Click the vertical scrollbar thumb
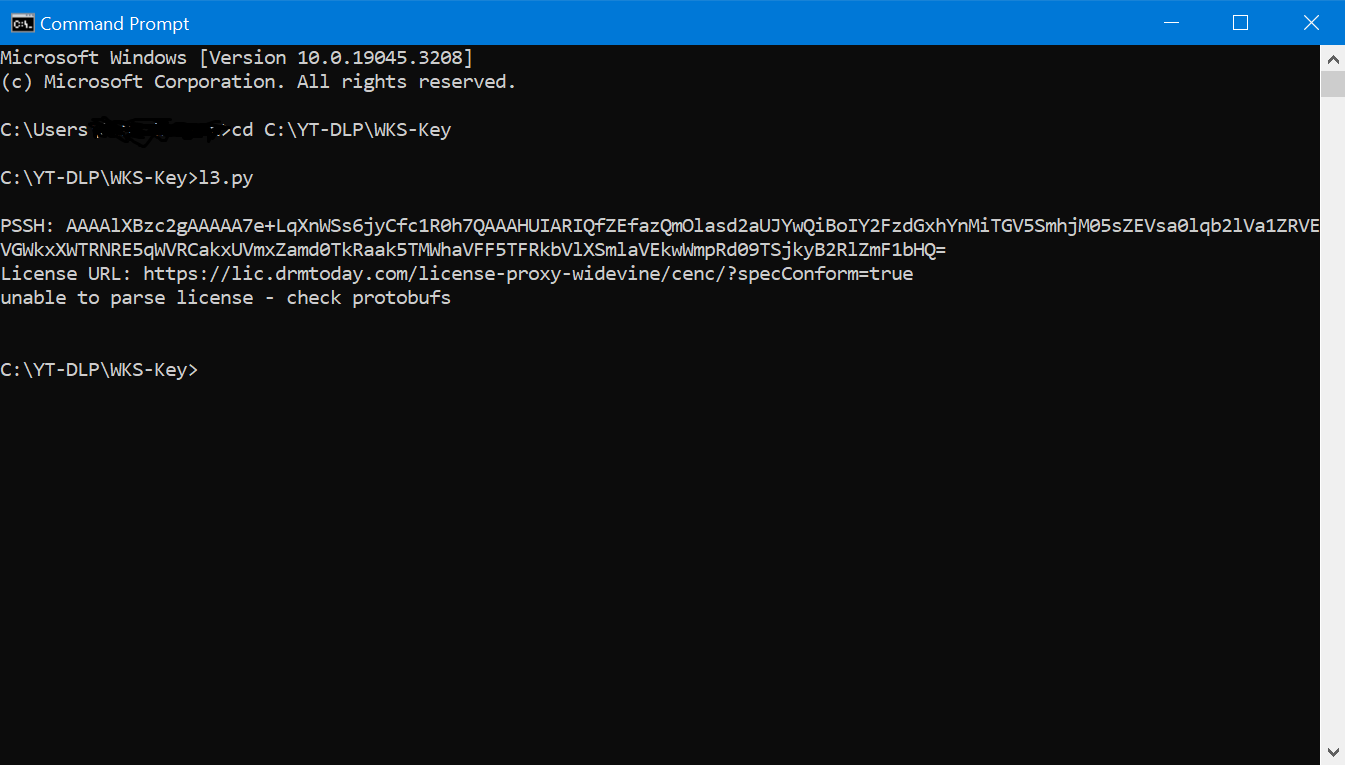The width and height of the screenshot is (1346, 765). [1332, 84]
